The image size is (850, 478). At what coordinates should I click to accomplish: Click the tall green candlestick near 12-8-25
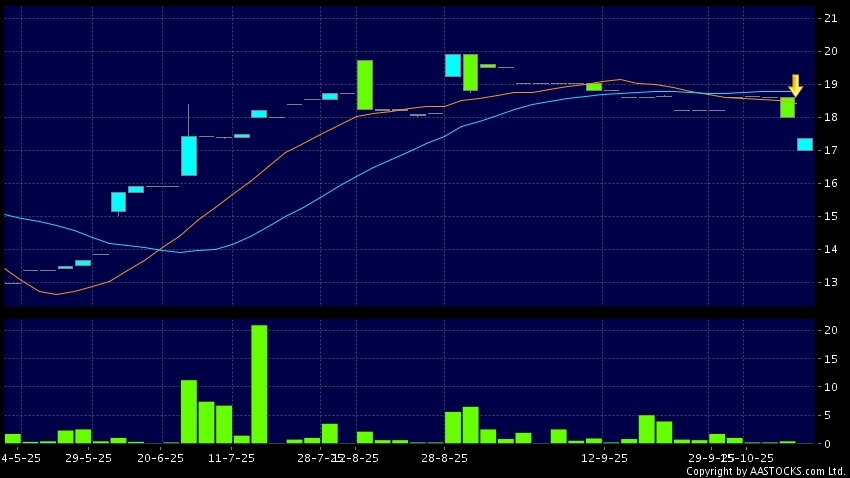click(365, 84)
